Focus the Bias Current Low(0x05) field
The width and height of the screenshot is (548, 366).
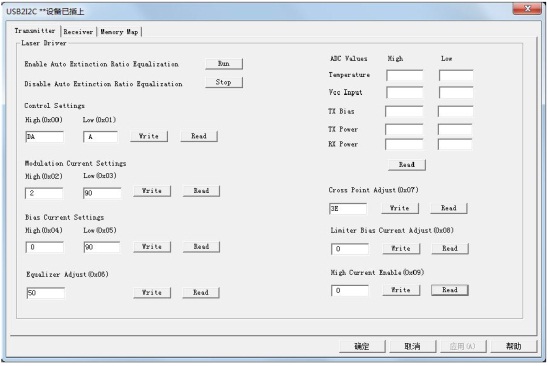pos(102,247)
